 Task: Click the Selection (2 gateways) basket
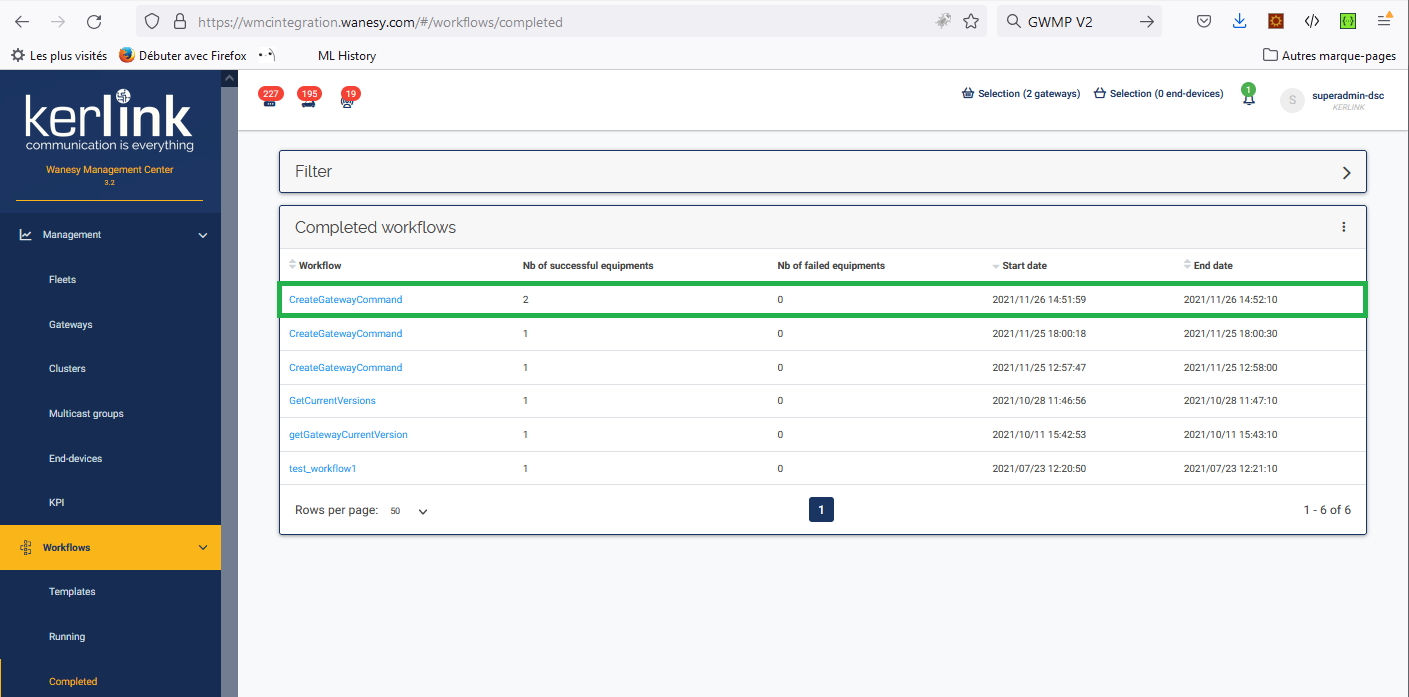click(x=1020, y=94)
